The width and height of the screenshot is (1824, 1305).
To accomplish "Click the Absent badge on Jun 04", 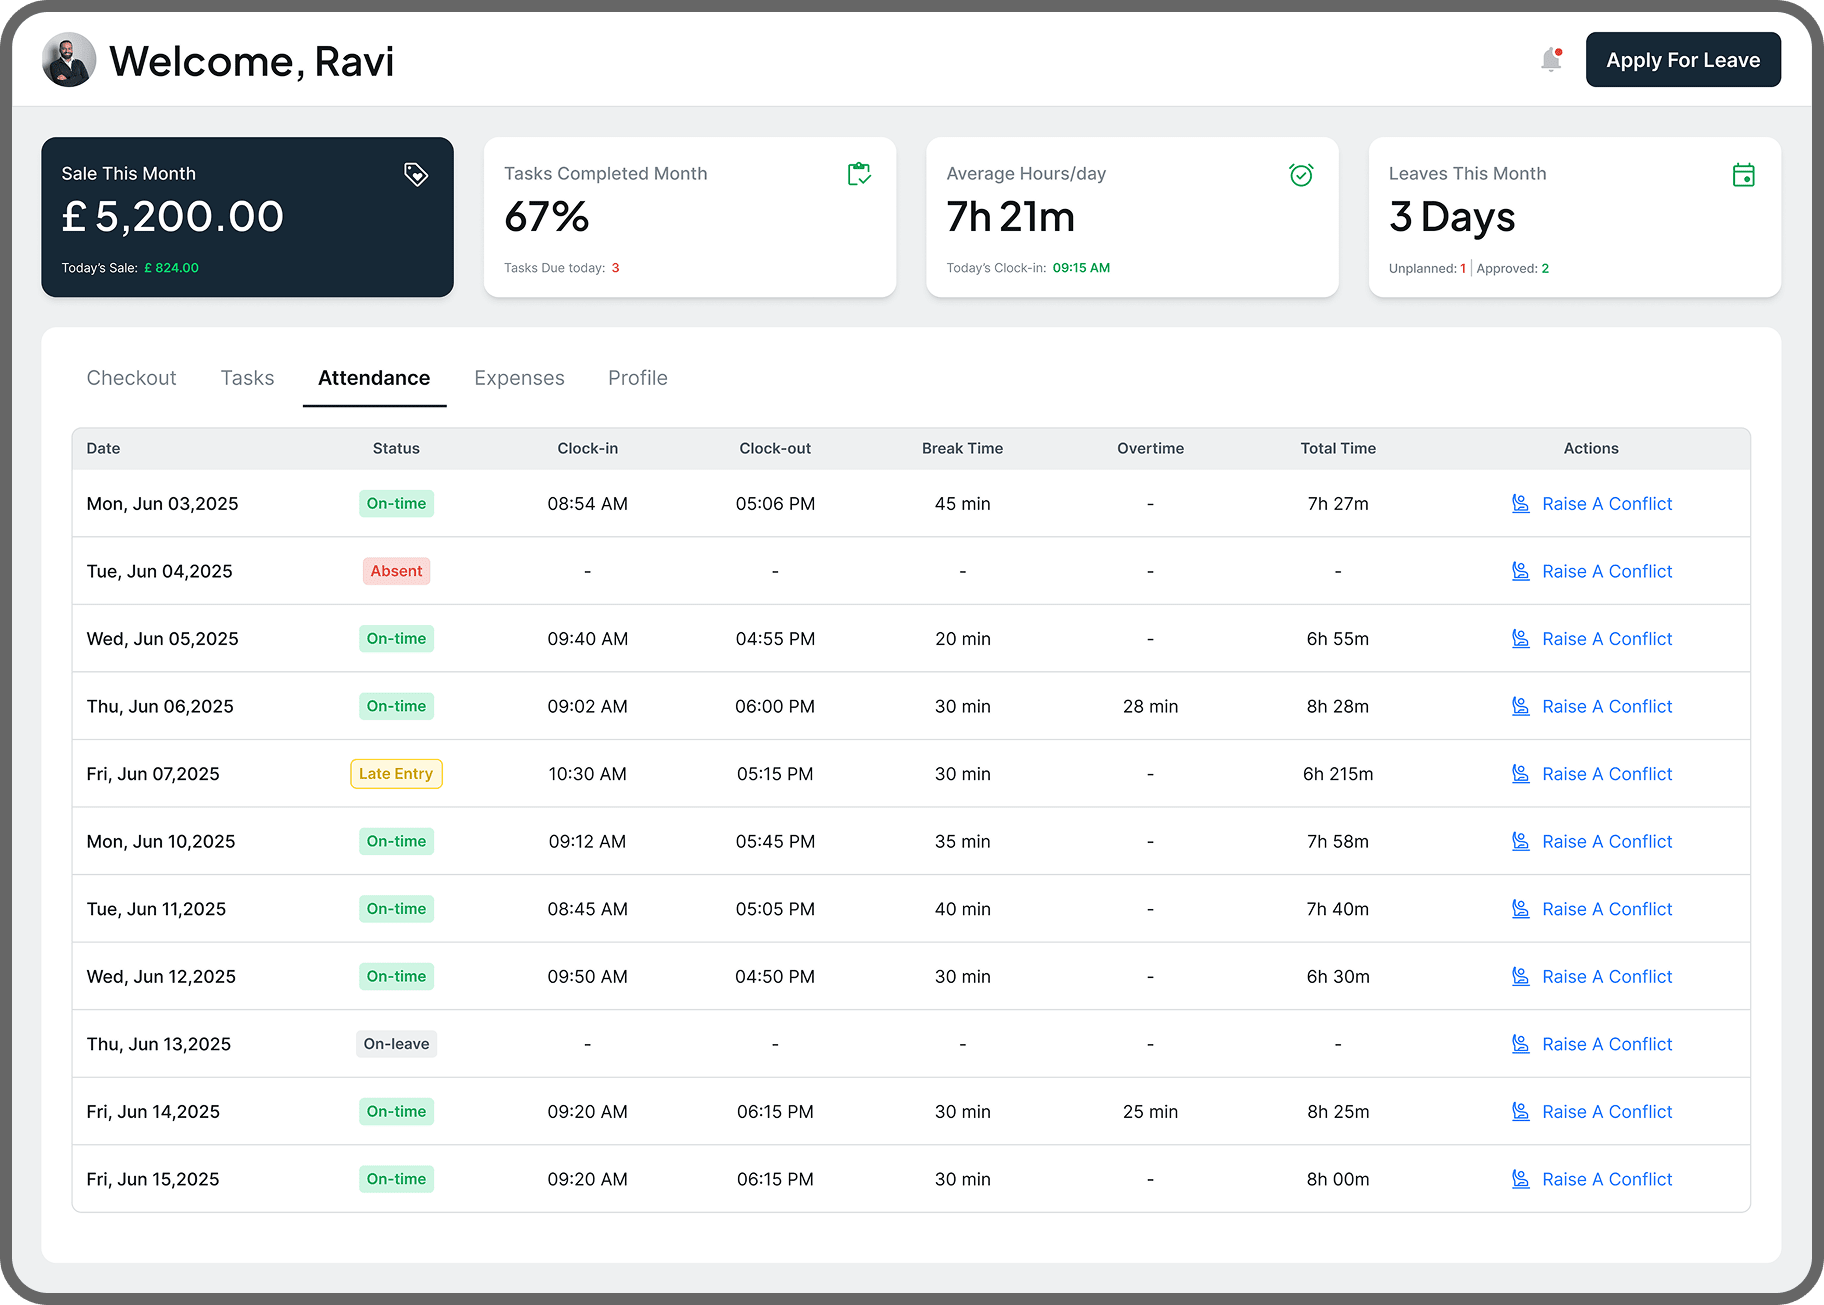I will 396,571.
